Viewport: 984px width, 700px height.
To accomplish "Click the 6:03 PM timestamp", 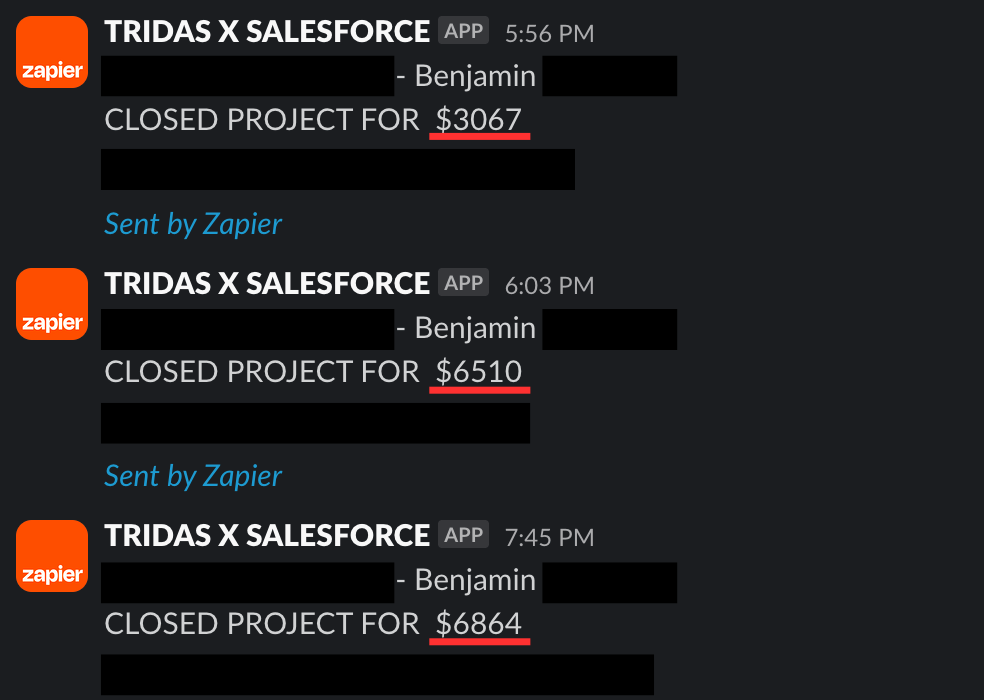I will tap(549, 286).
